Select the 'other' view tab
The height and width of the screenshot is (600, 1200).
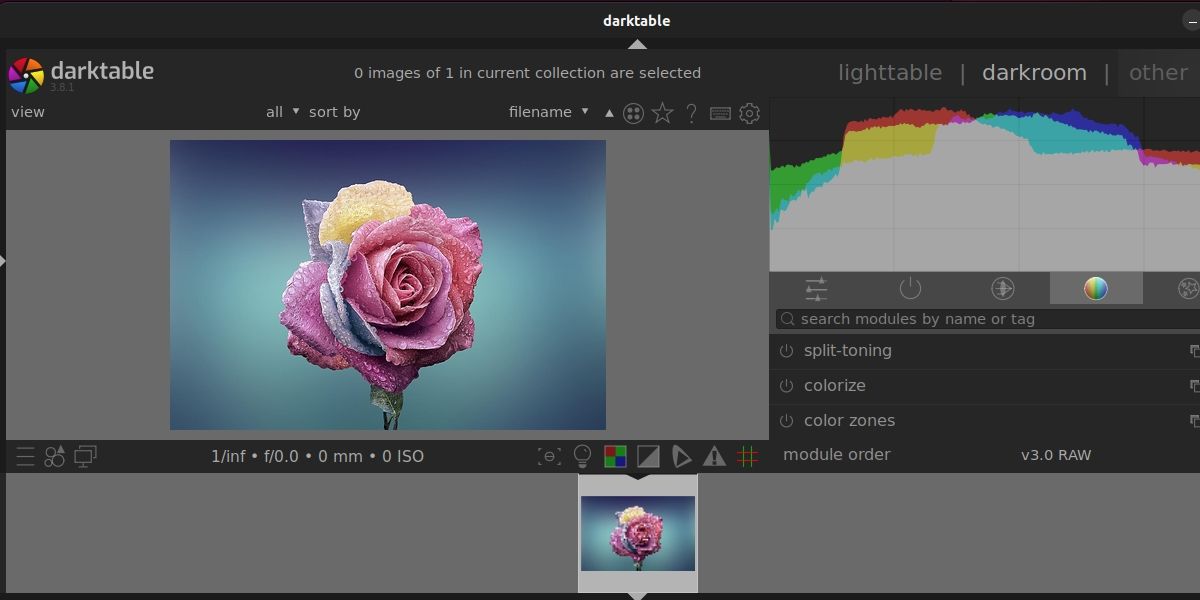1157,72
